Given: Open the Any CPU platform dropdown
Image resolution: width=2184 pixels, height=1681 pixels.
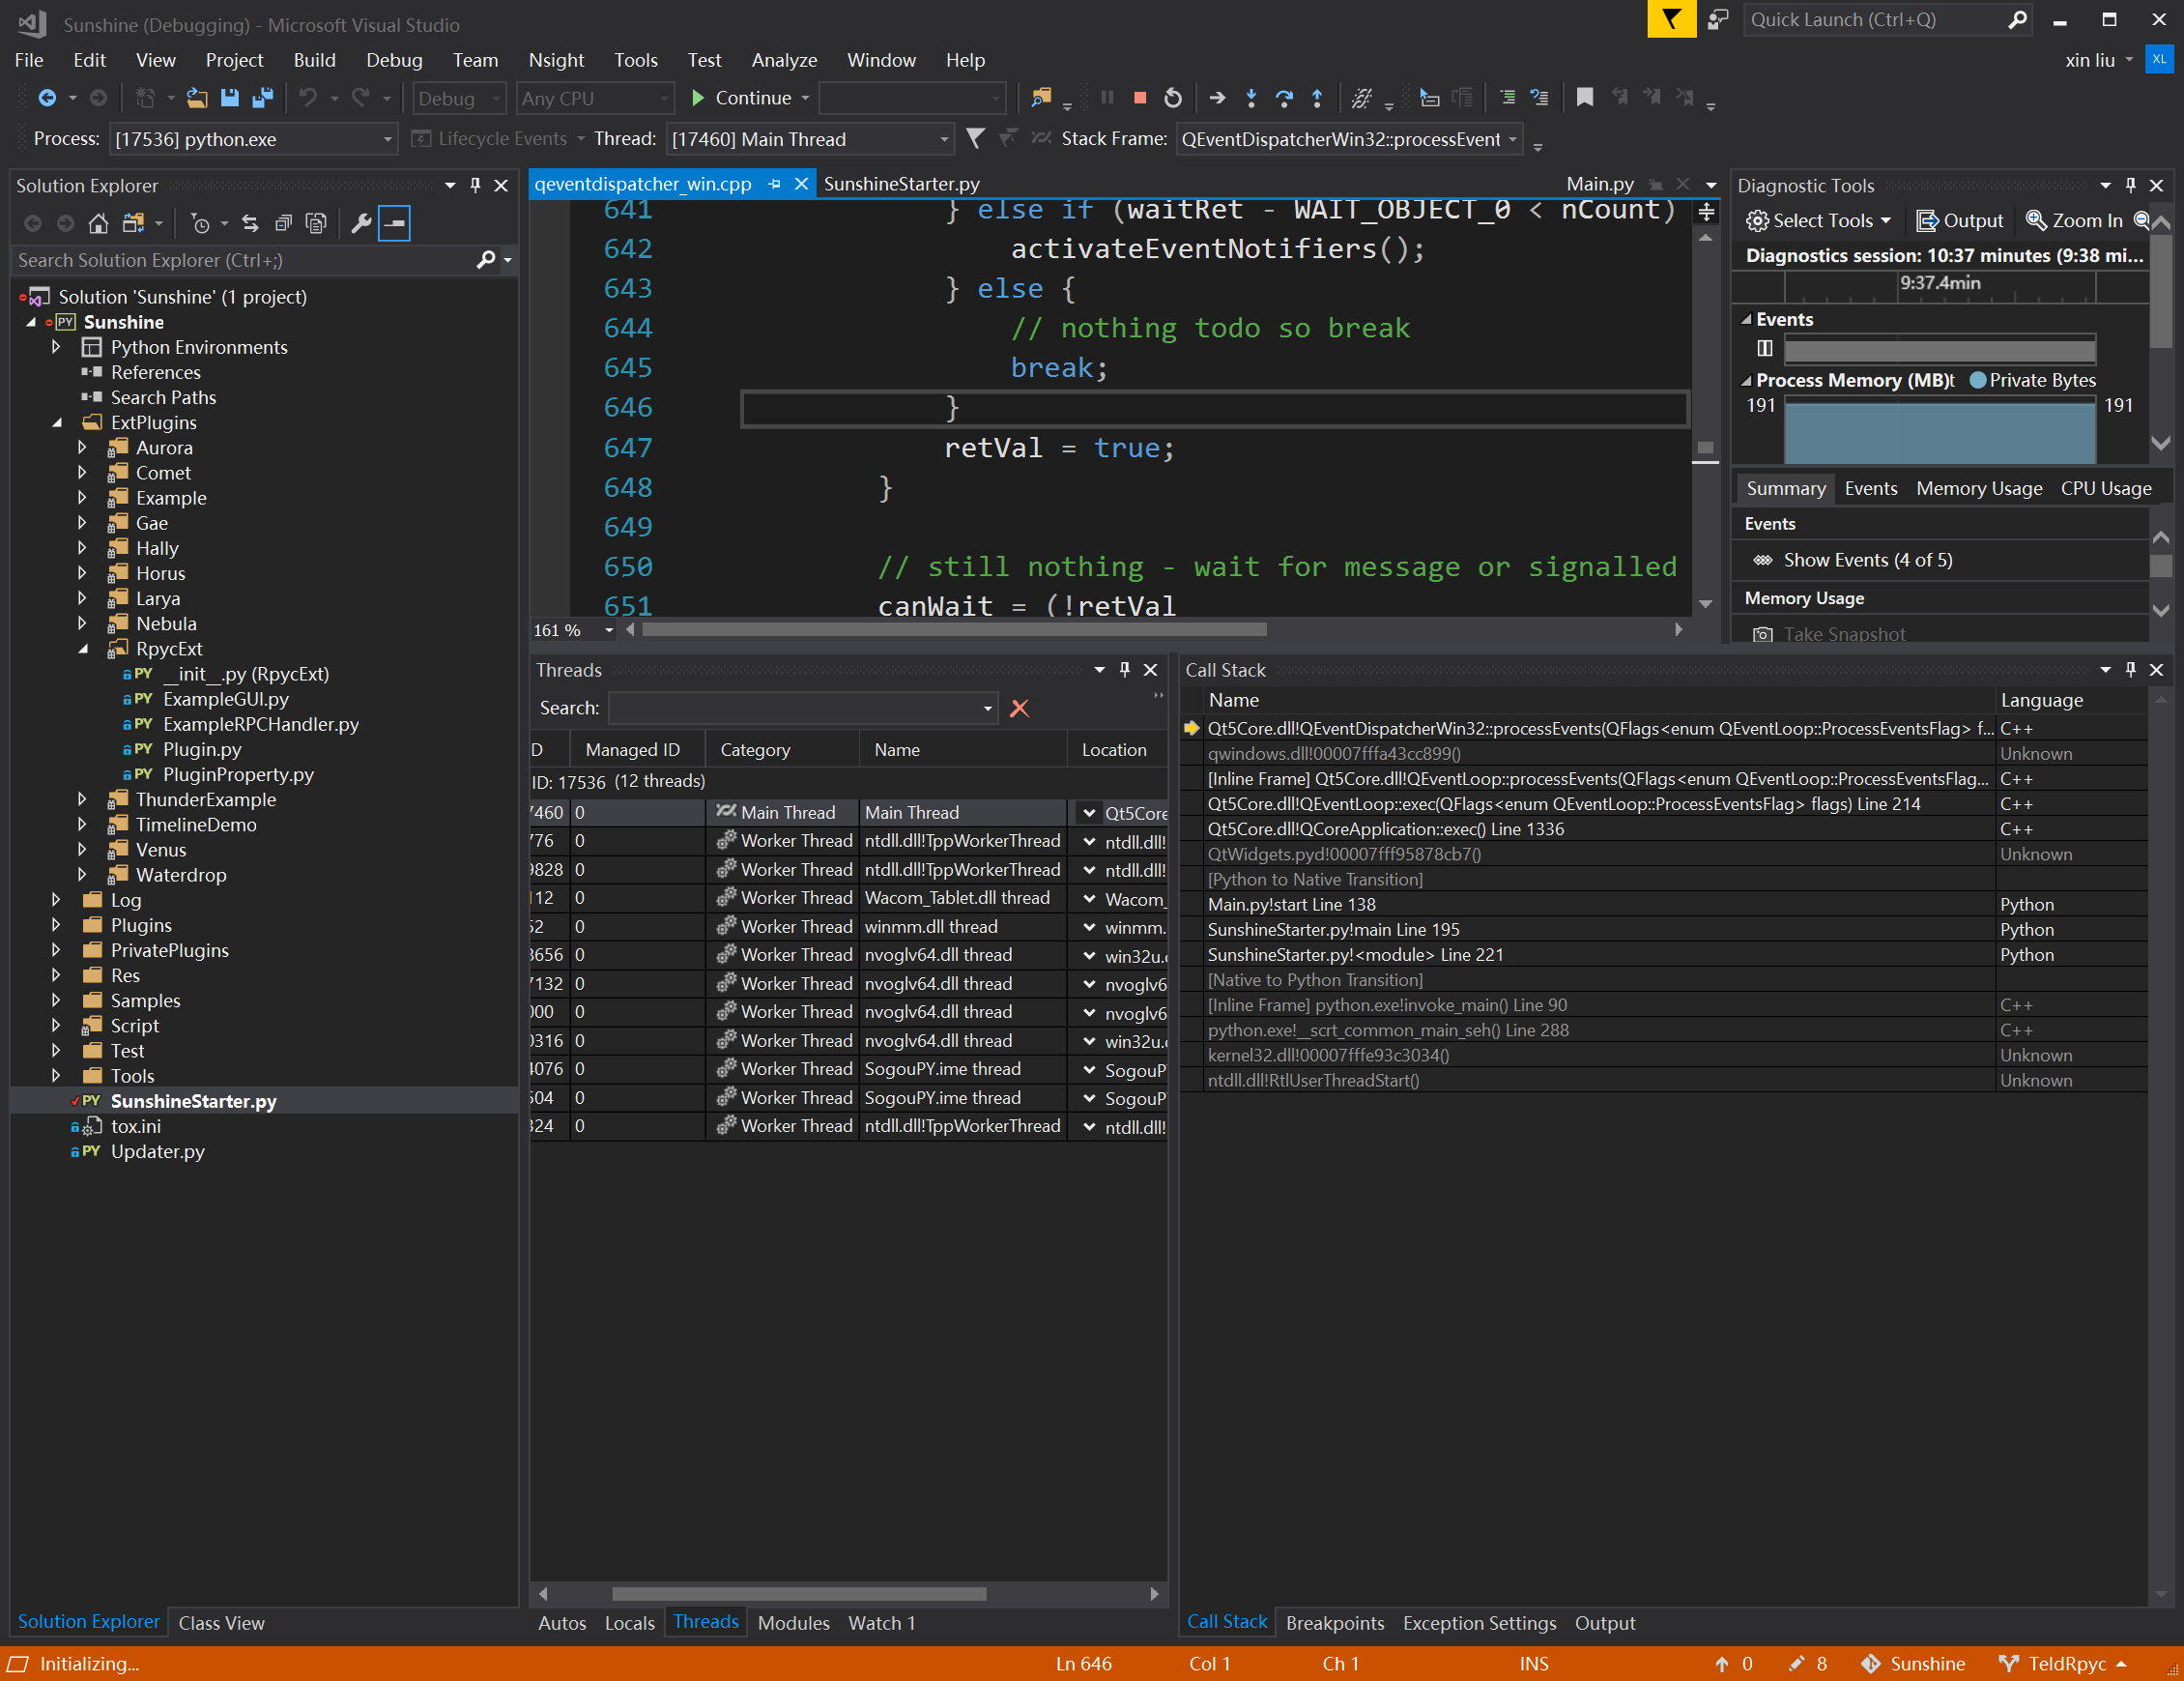Looking at the screenshot, I should [x=594, y=98].
